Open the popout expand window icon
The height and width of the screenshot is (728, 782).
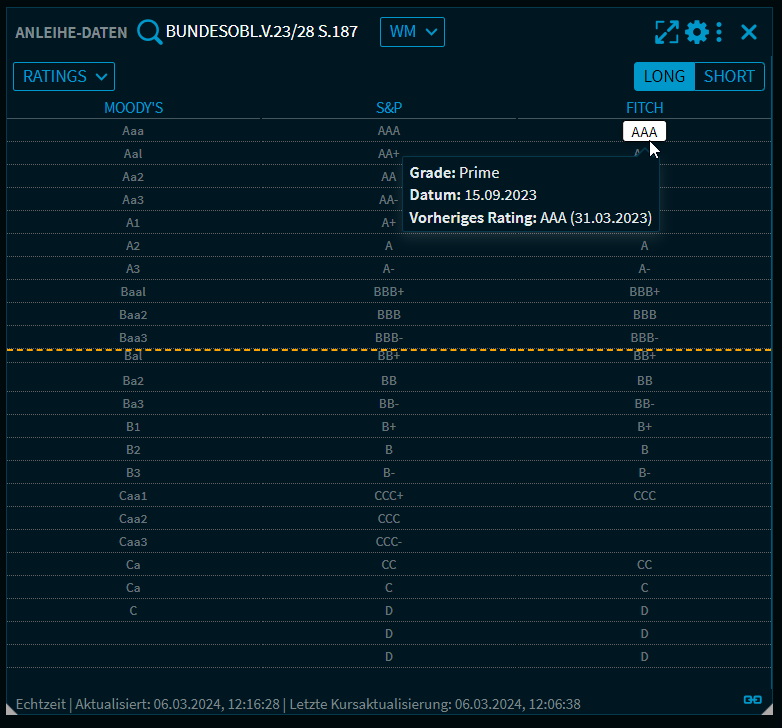click(667, 32)
